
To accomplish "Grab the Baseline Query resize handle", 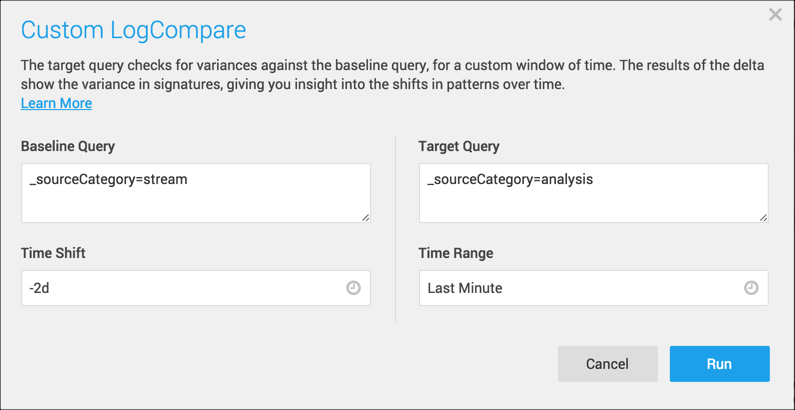I will (x=365, y=216).
